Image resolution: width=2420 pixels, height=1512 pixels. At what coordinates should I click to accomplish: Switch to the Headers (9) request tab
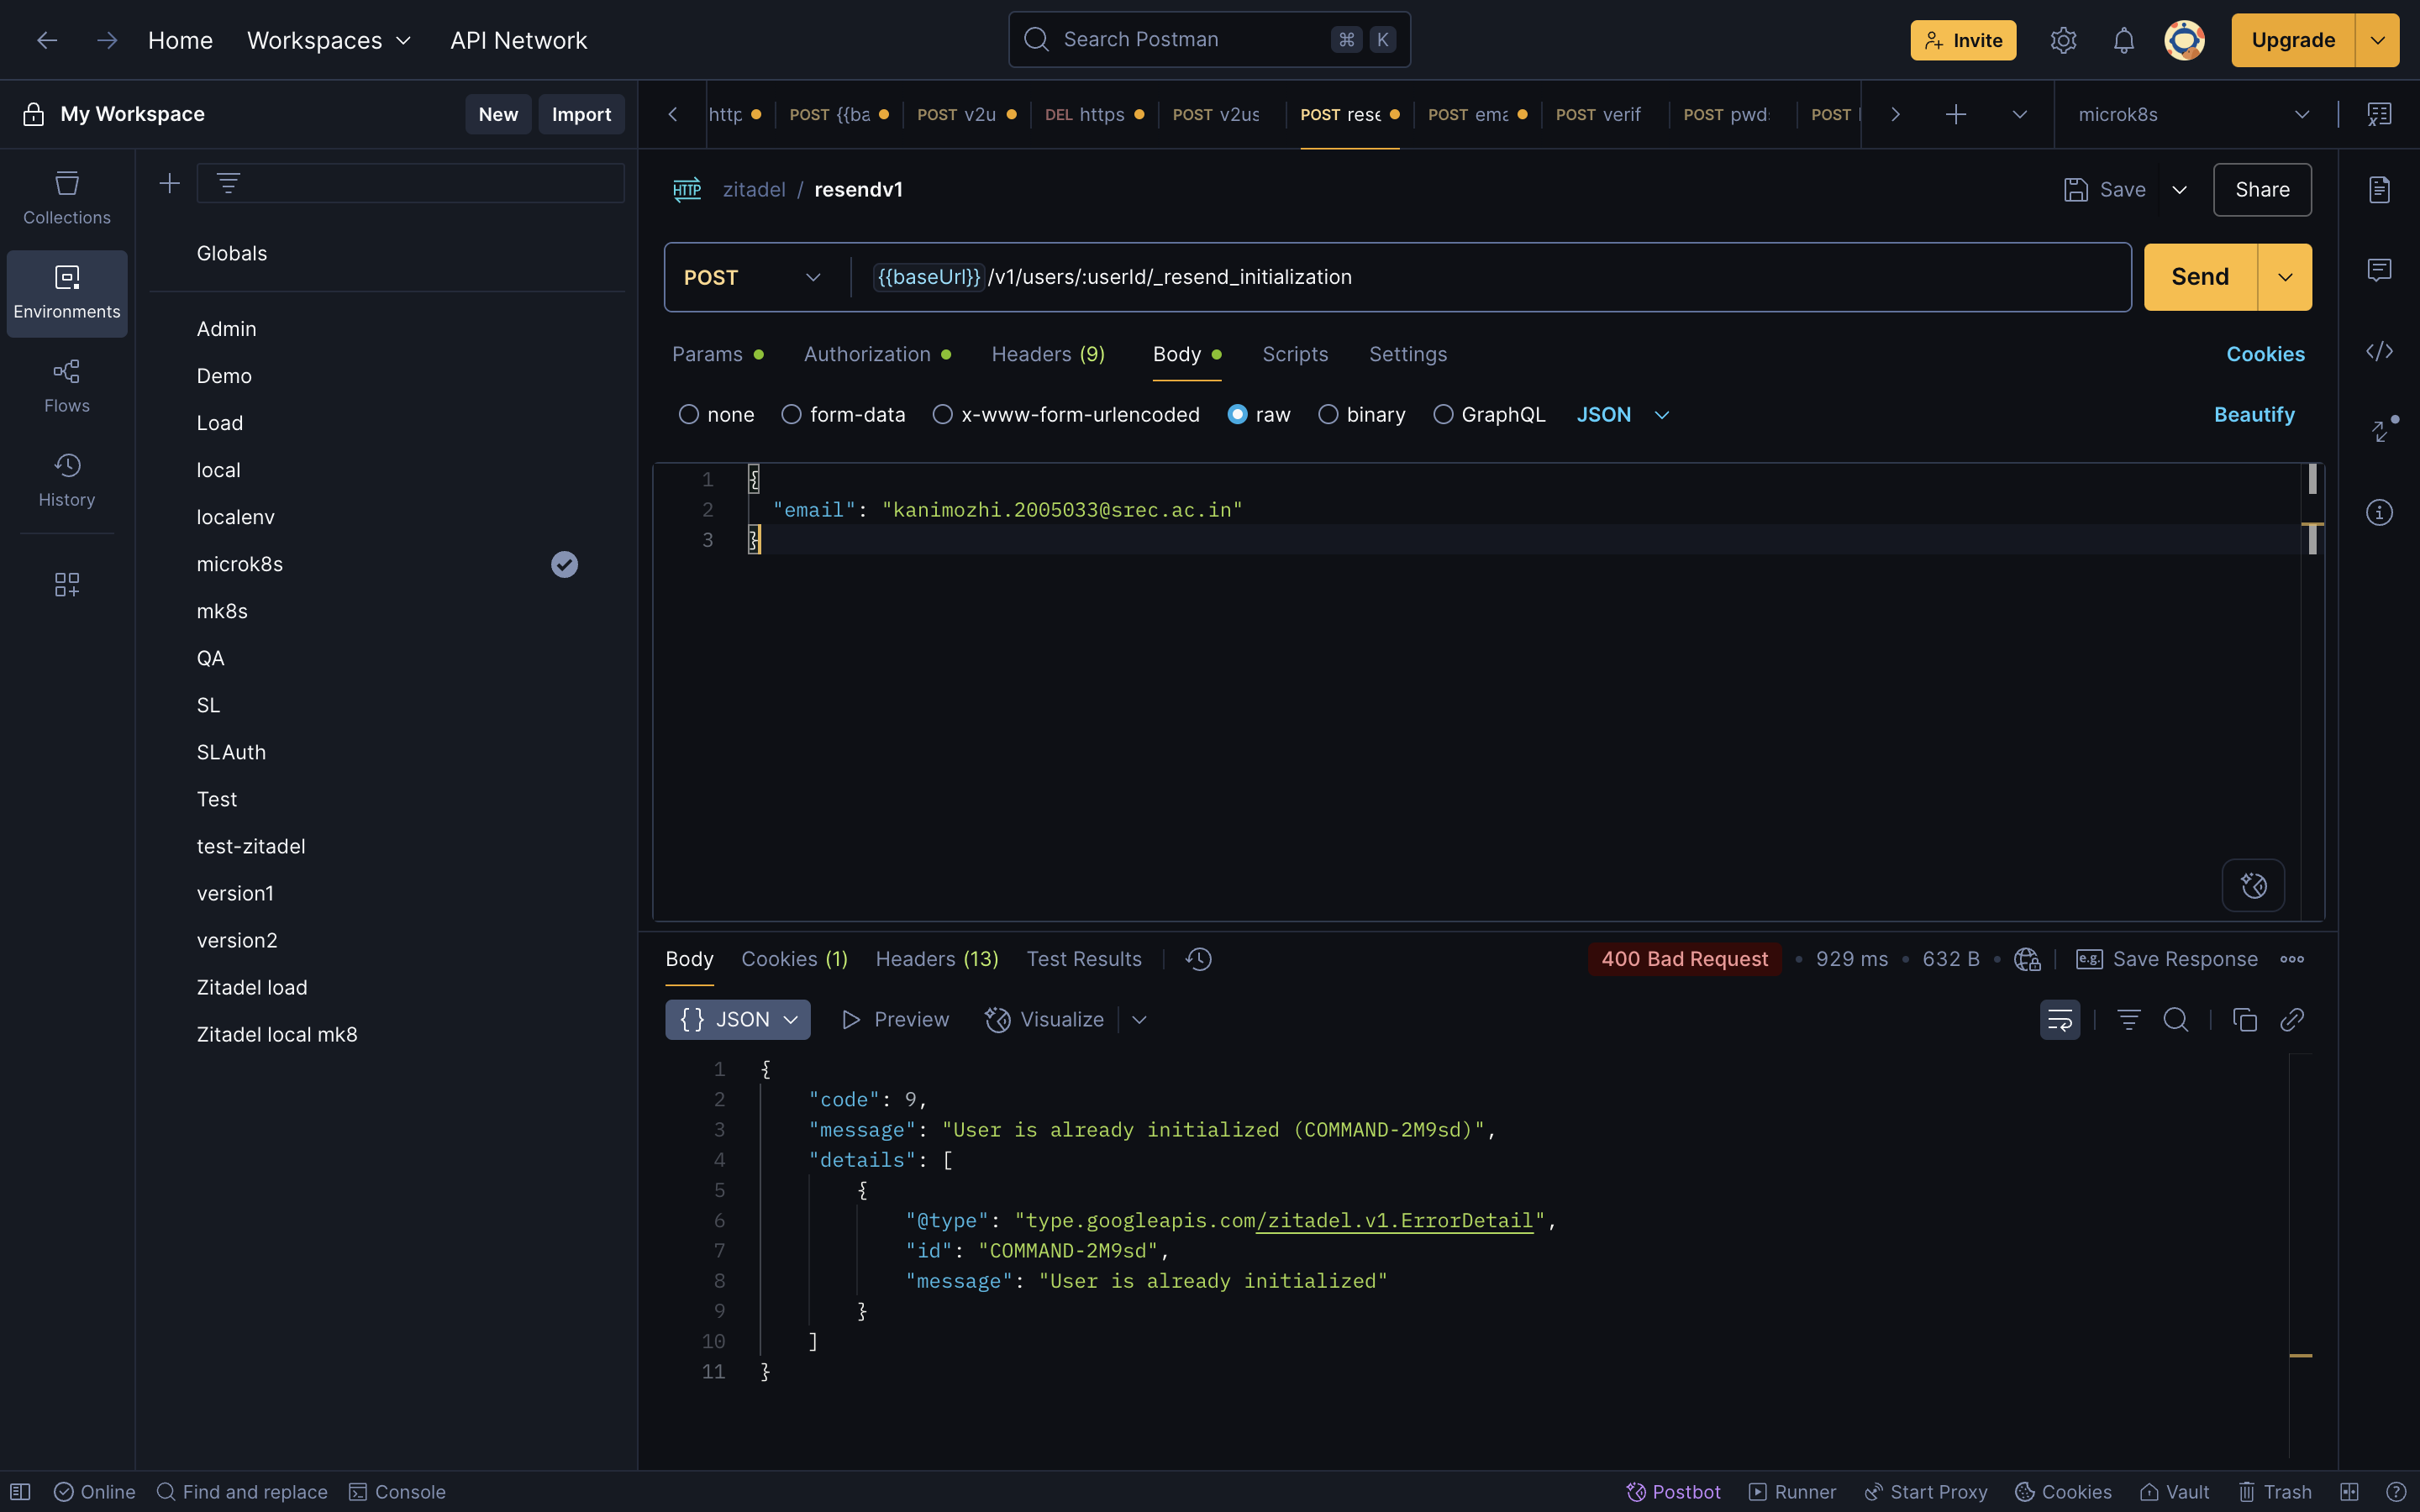click(x=1048, y=354)
